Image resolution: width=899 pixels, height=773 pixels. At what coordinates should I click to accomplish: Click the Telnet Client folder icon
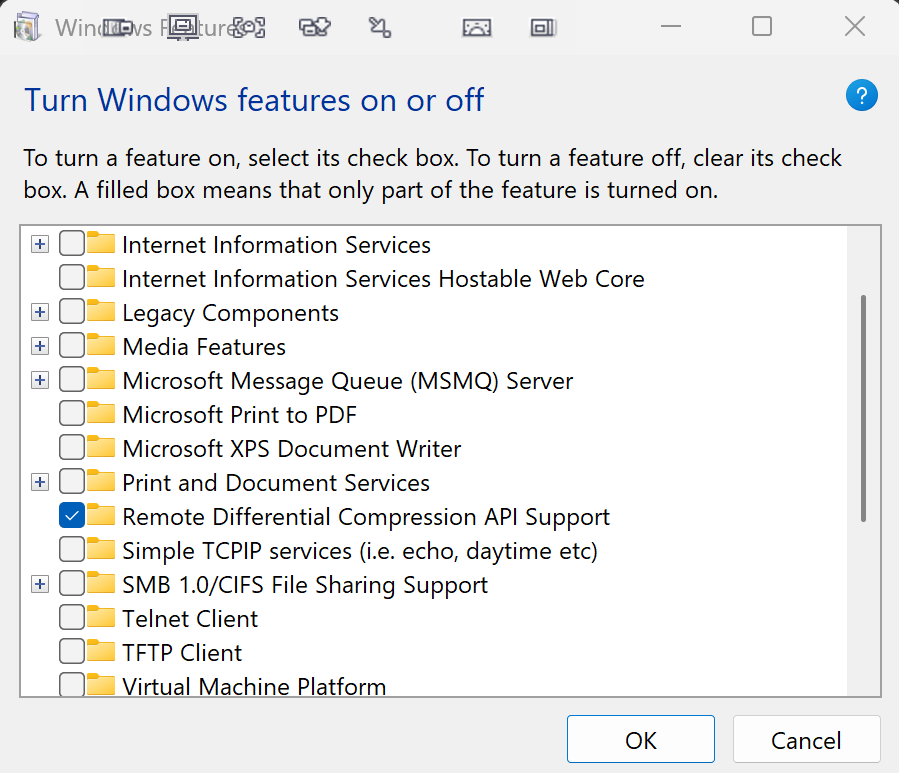(x=101, y=618)
